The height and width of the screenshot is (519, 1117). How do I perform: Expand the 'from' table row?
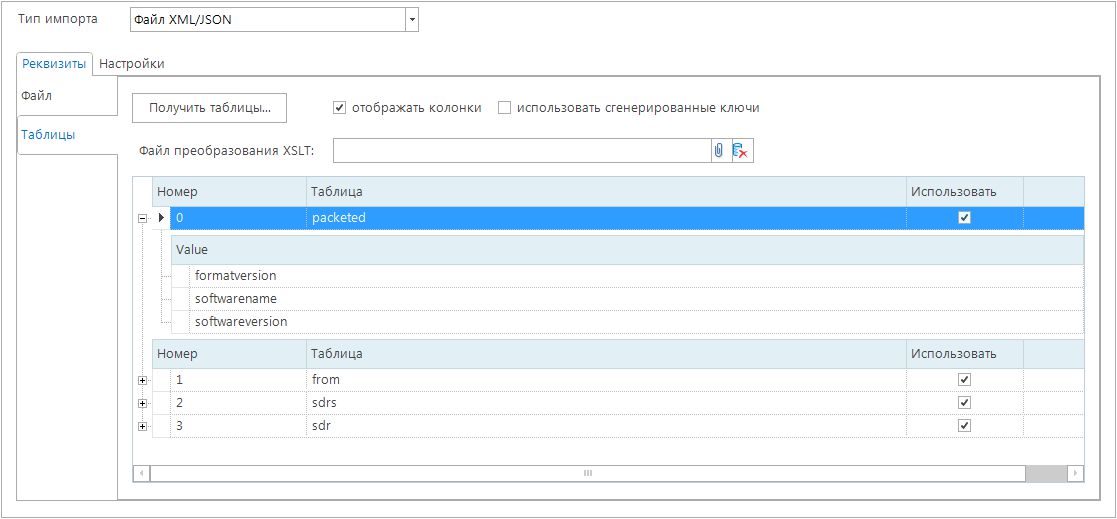[142, 380]
